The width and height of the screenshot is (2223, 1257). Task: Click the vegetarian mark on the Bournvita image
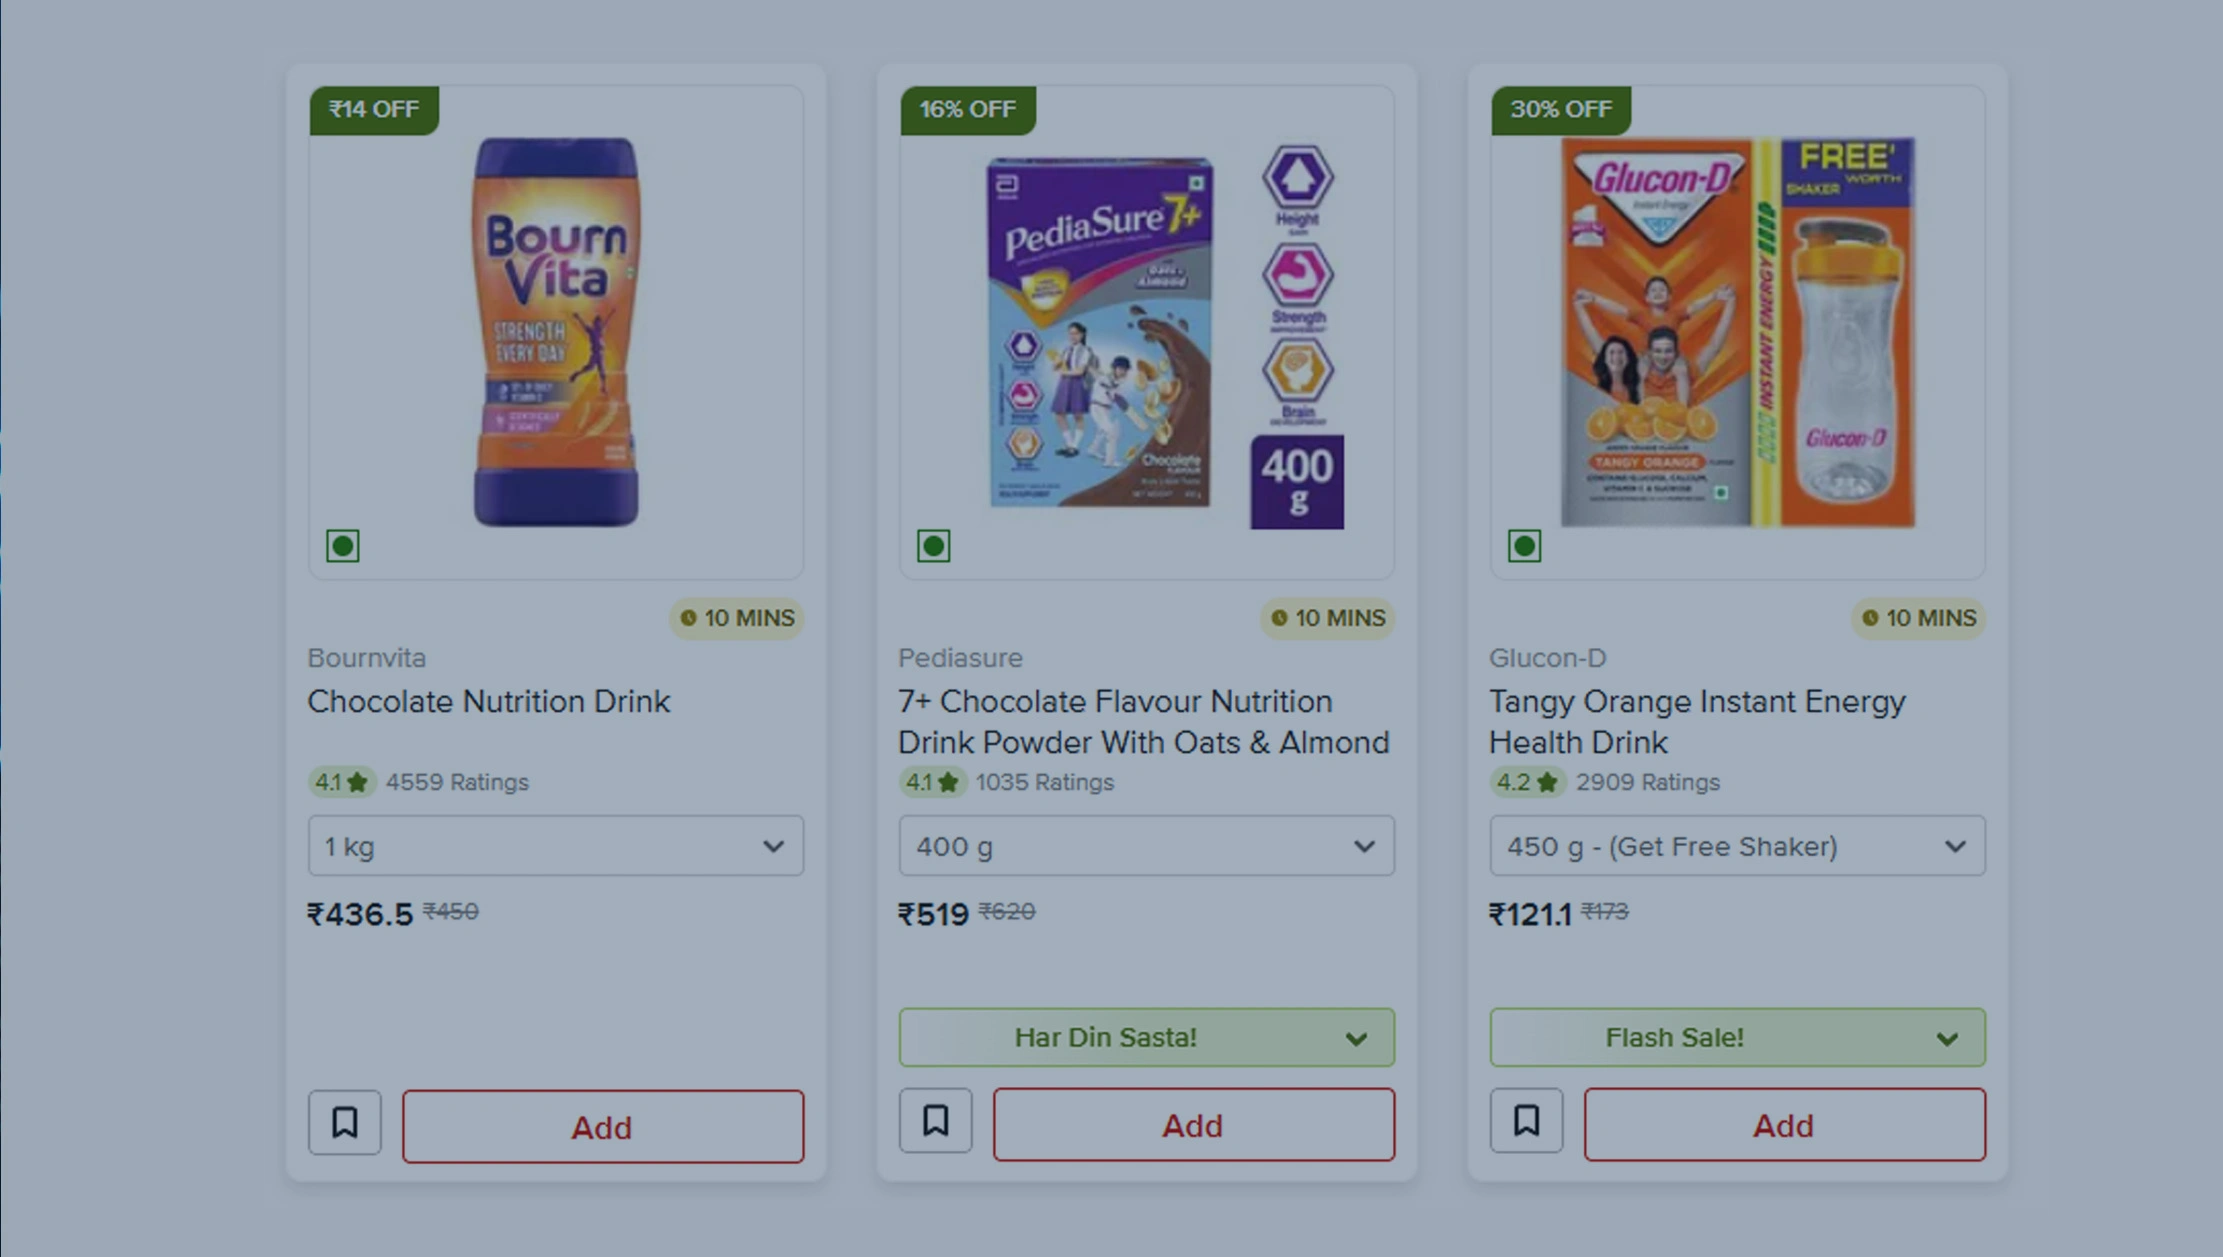click(343, 546)
